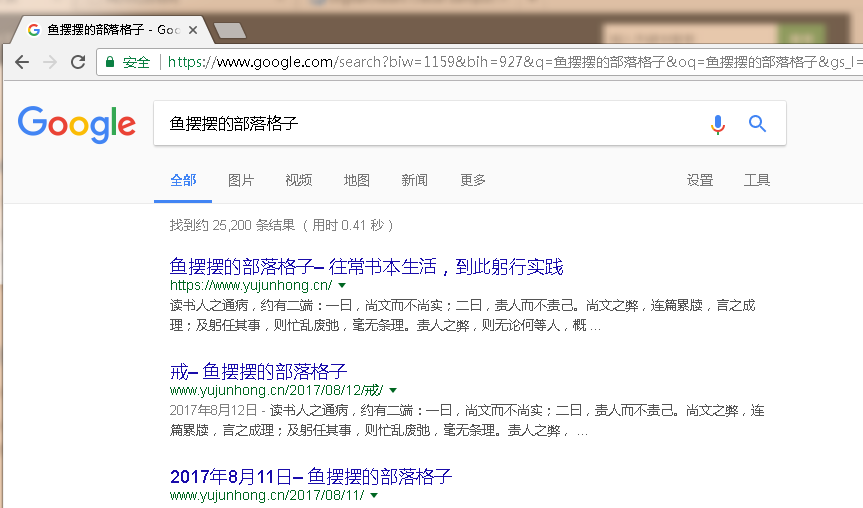
Task: Click the green secure padlock icon
Action: 110,62
